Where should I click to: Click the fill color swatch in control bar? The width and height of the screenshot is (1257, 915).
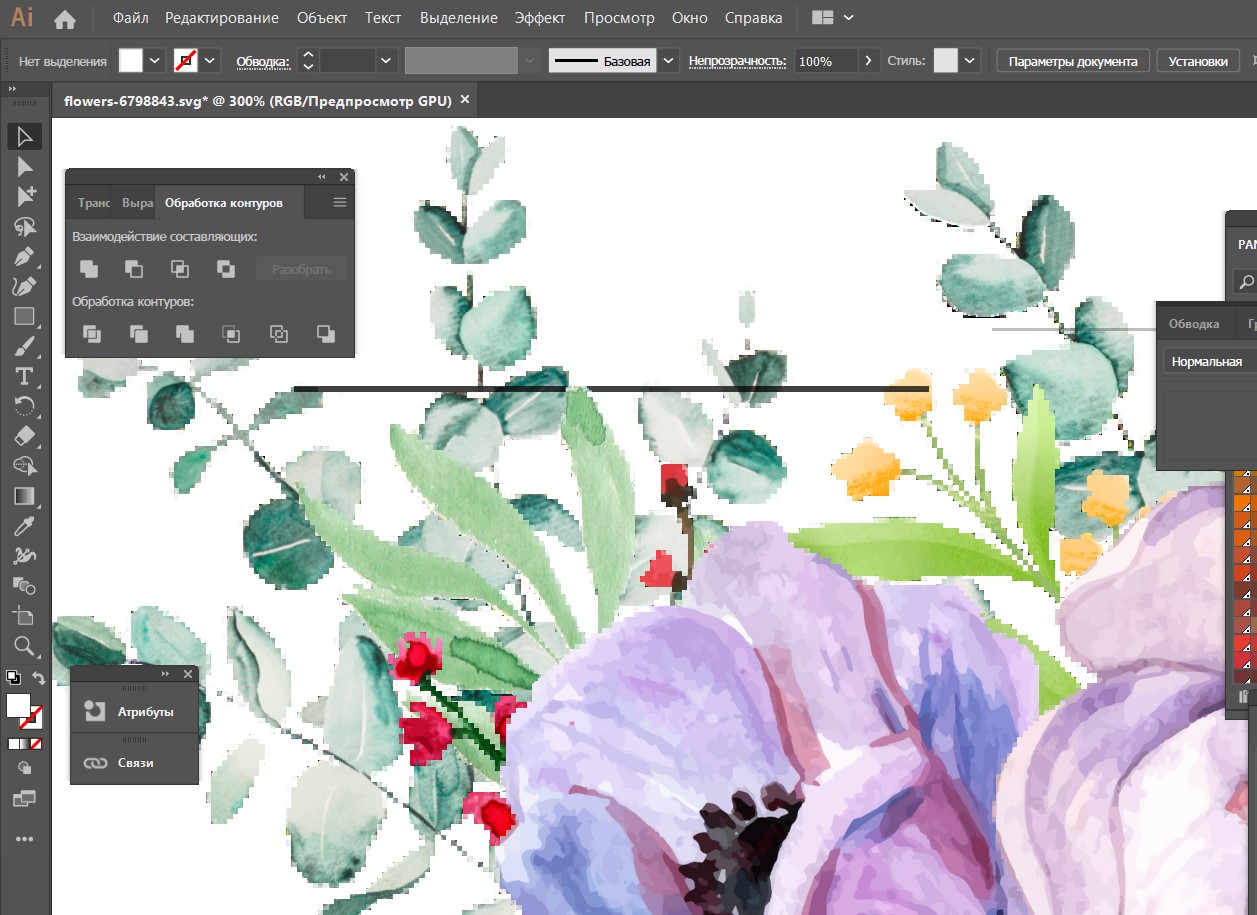coord(131,61)
